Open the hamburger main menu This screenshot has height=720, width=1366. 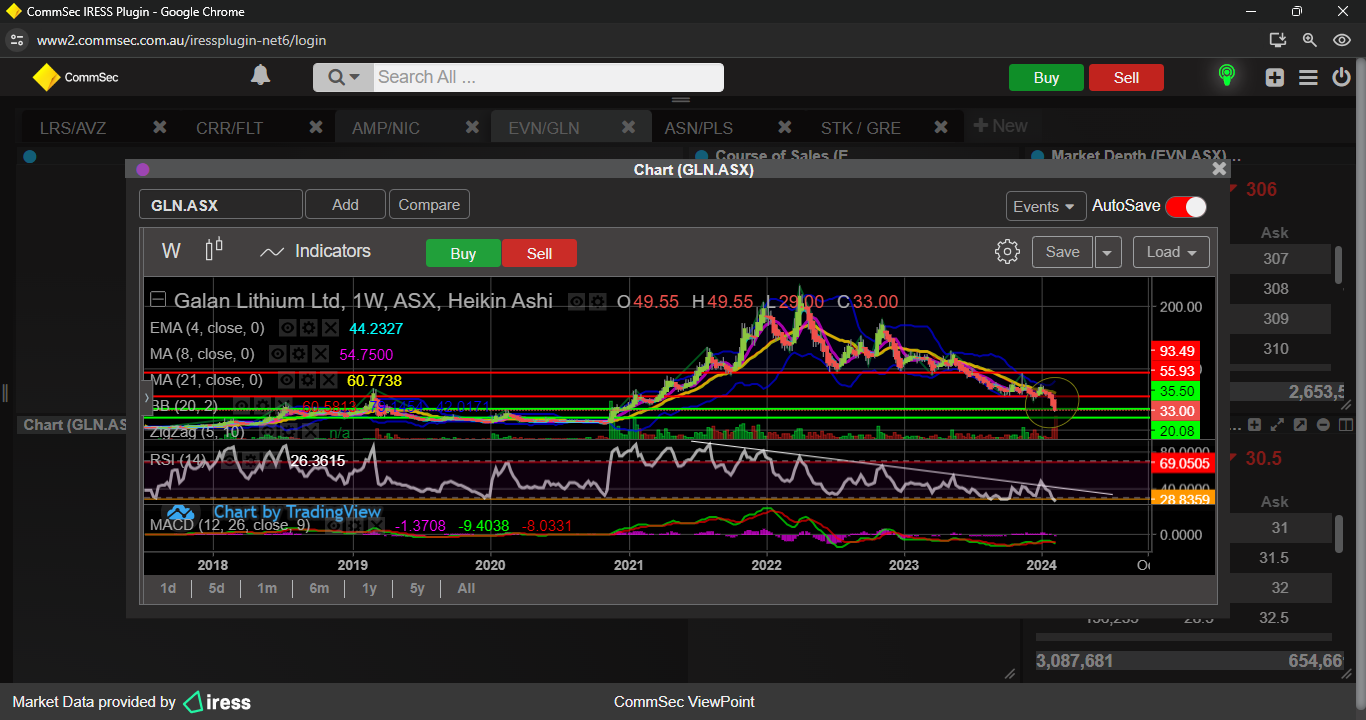(1308, 77)
